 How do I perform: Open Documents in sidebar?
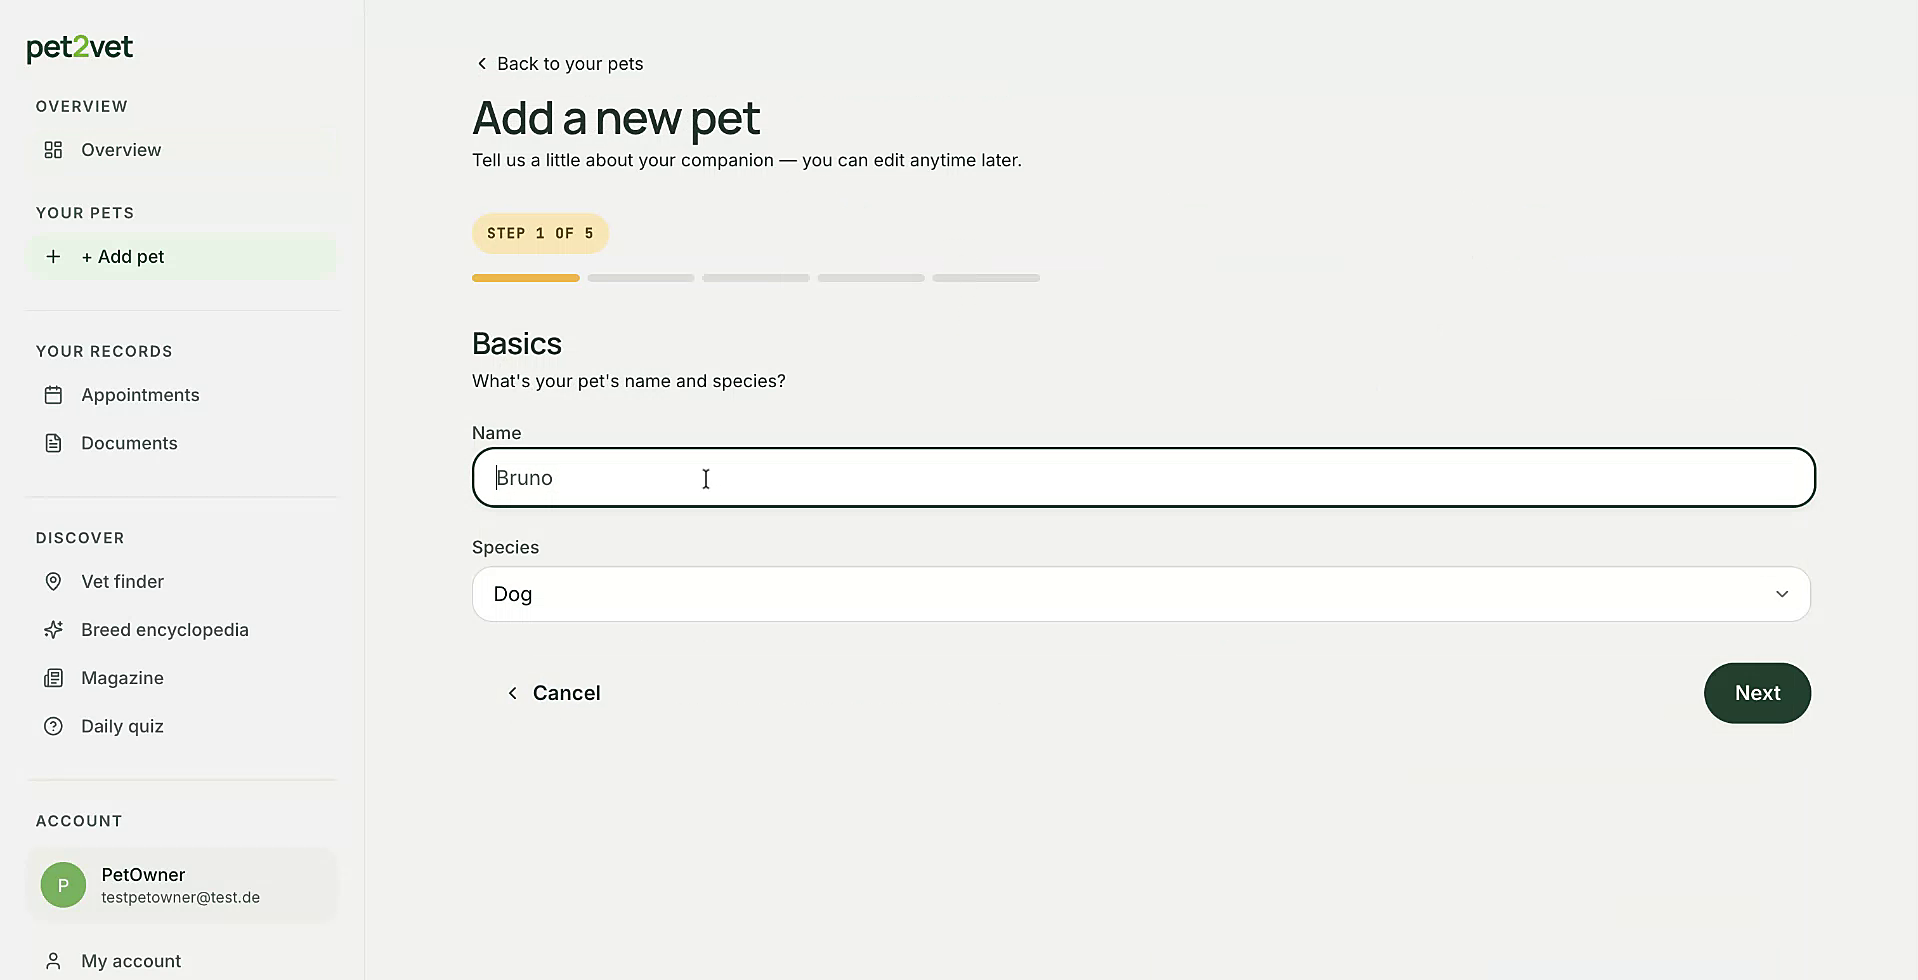182,443
